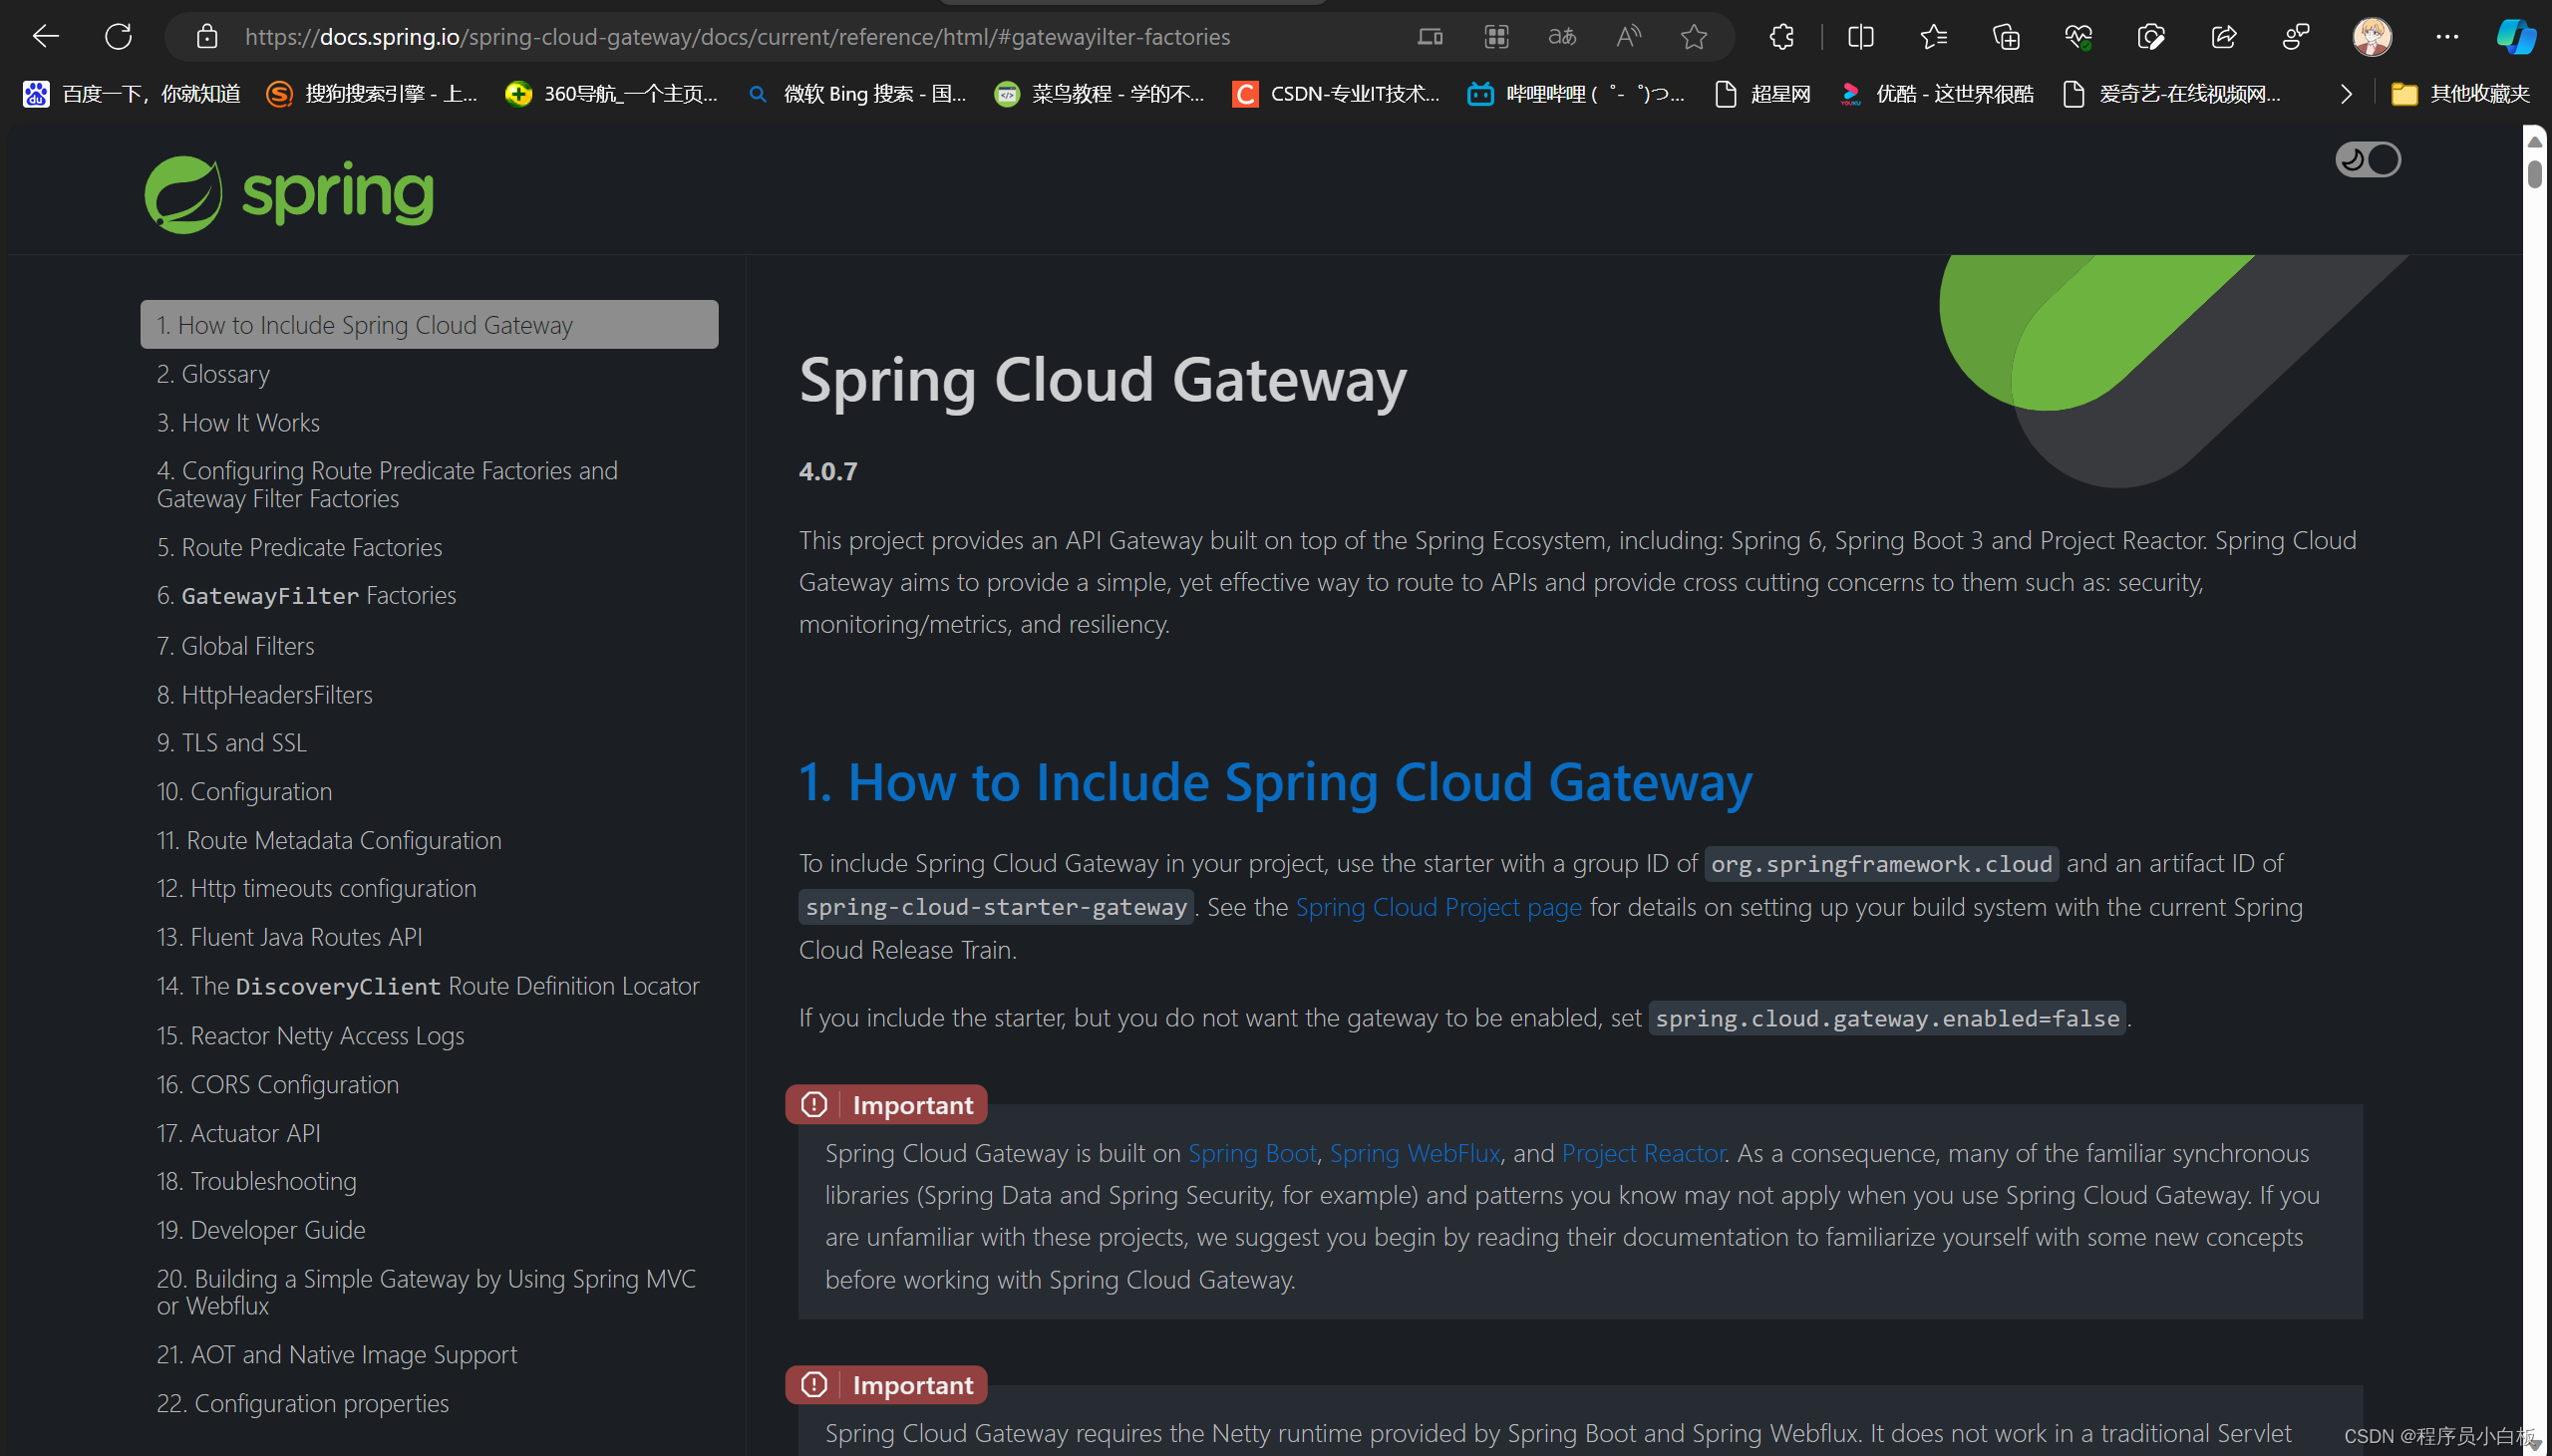This screenshot has width=2552, height=1456.
Task: Click the browser back arrow
Action: pyautogui.click(x=46, y=37)
